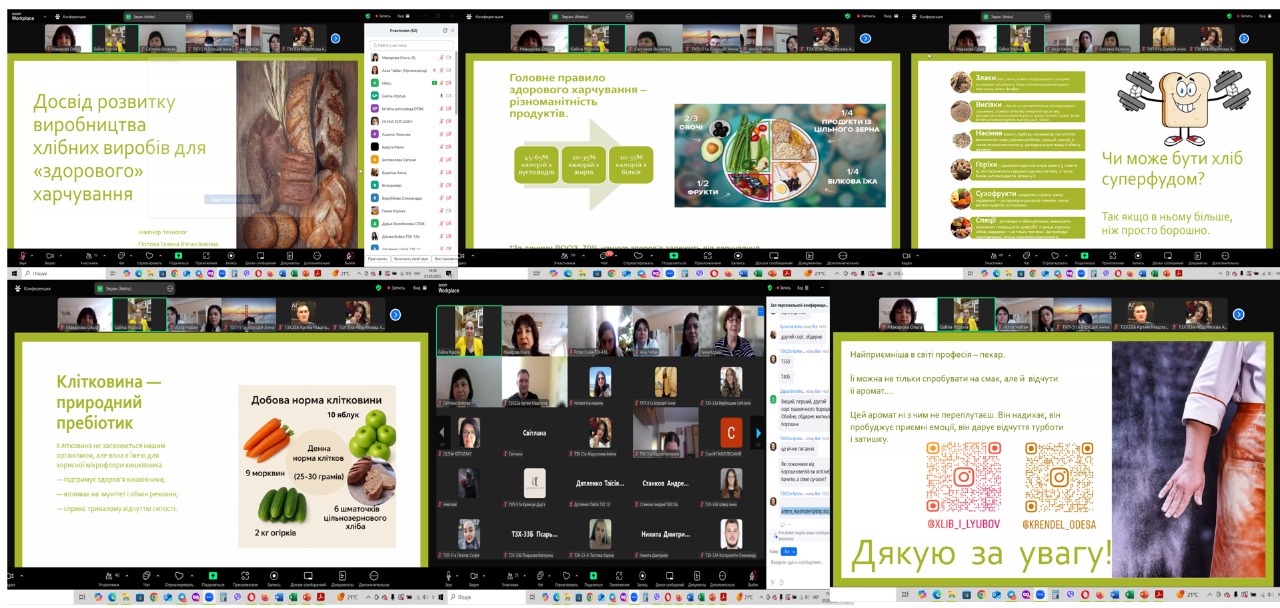The height and width of the screenshot is (608, 1280).
Task: Click 'Пригласить' button under participants list
Action: [x=377, y=258]
